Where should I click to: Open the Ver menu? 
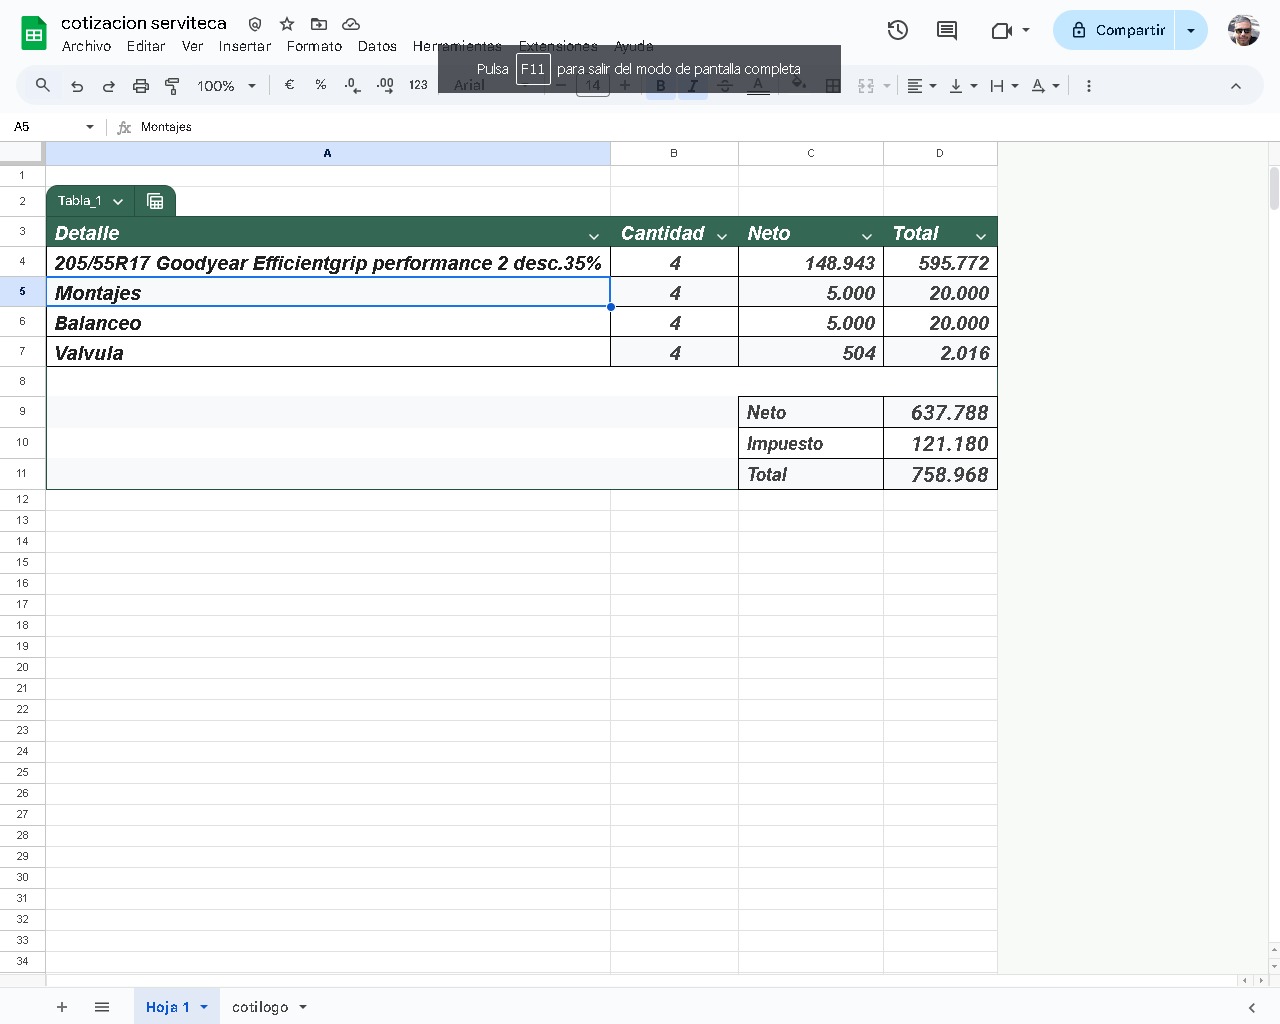coord(193,46)
